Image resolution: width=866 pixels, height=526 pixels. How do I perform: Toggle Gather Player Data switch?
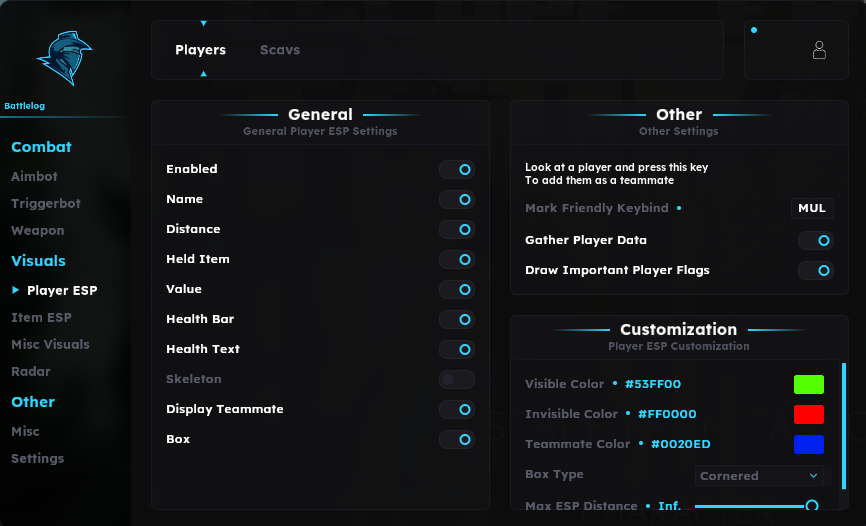[x=816, y=240]
